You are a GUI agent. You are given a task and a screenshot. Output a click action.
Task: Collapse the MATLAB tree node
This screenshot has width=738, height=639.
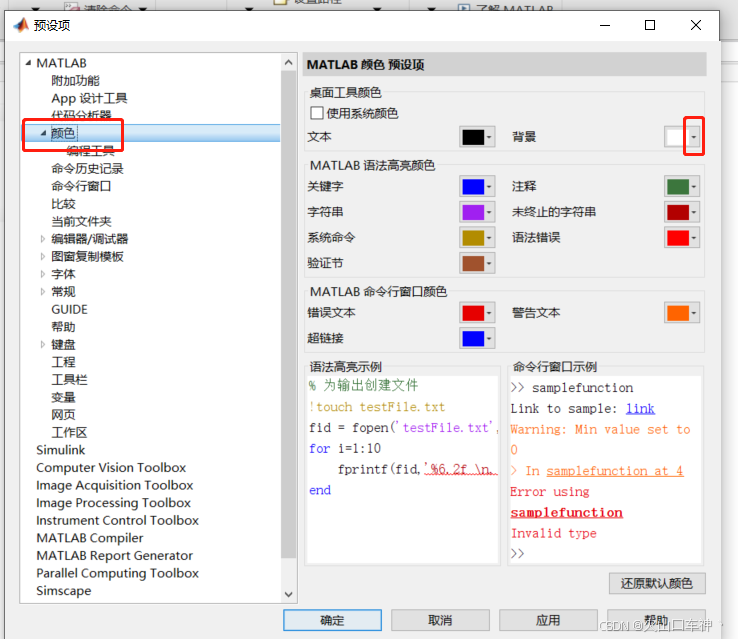tap(28, 63)
